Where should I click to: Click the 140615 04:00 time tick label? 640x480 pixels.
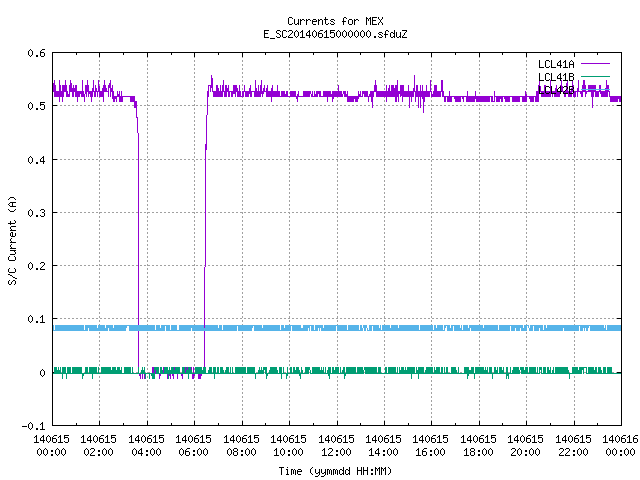[x=146, y=446]
